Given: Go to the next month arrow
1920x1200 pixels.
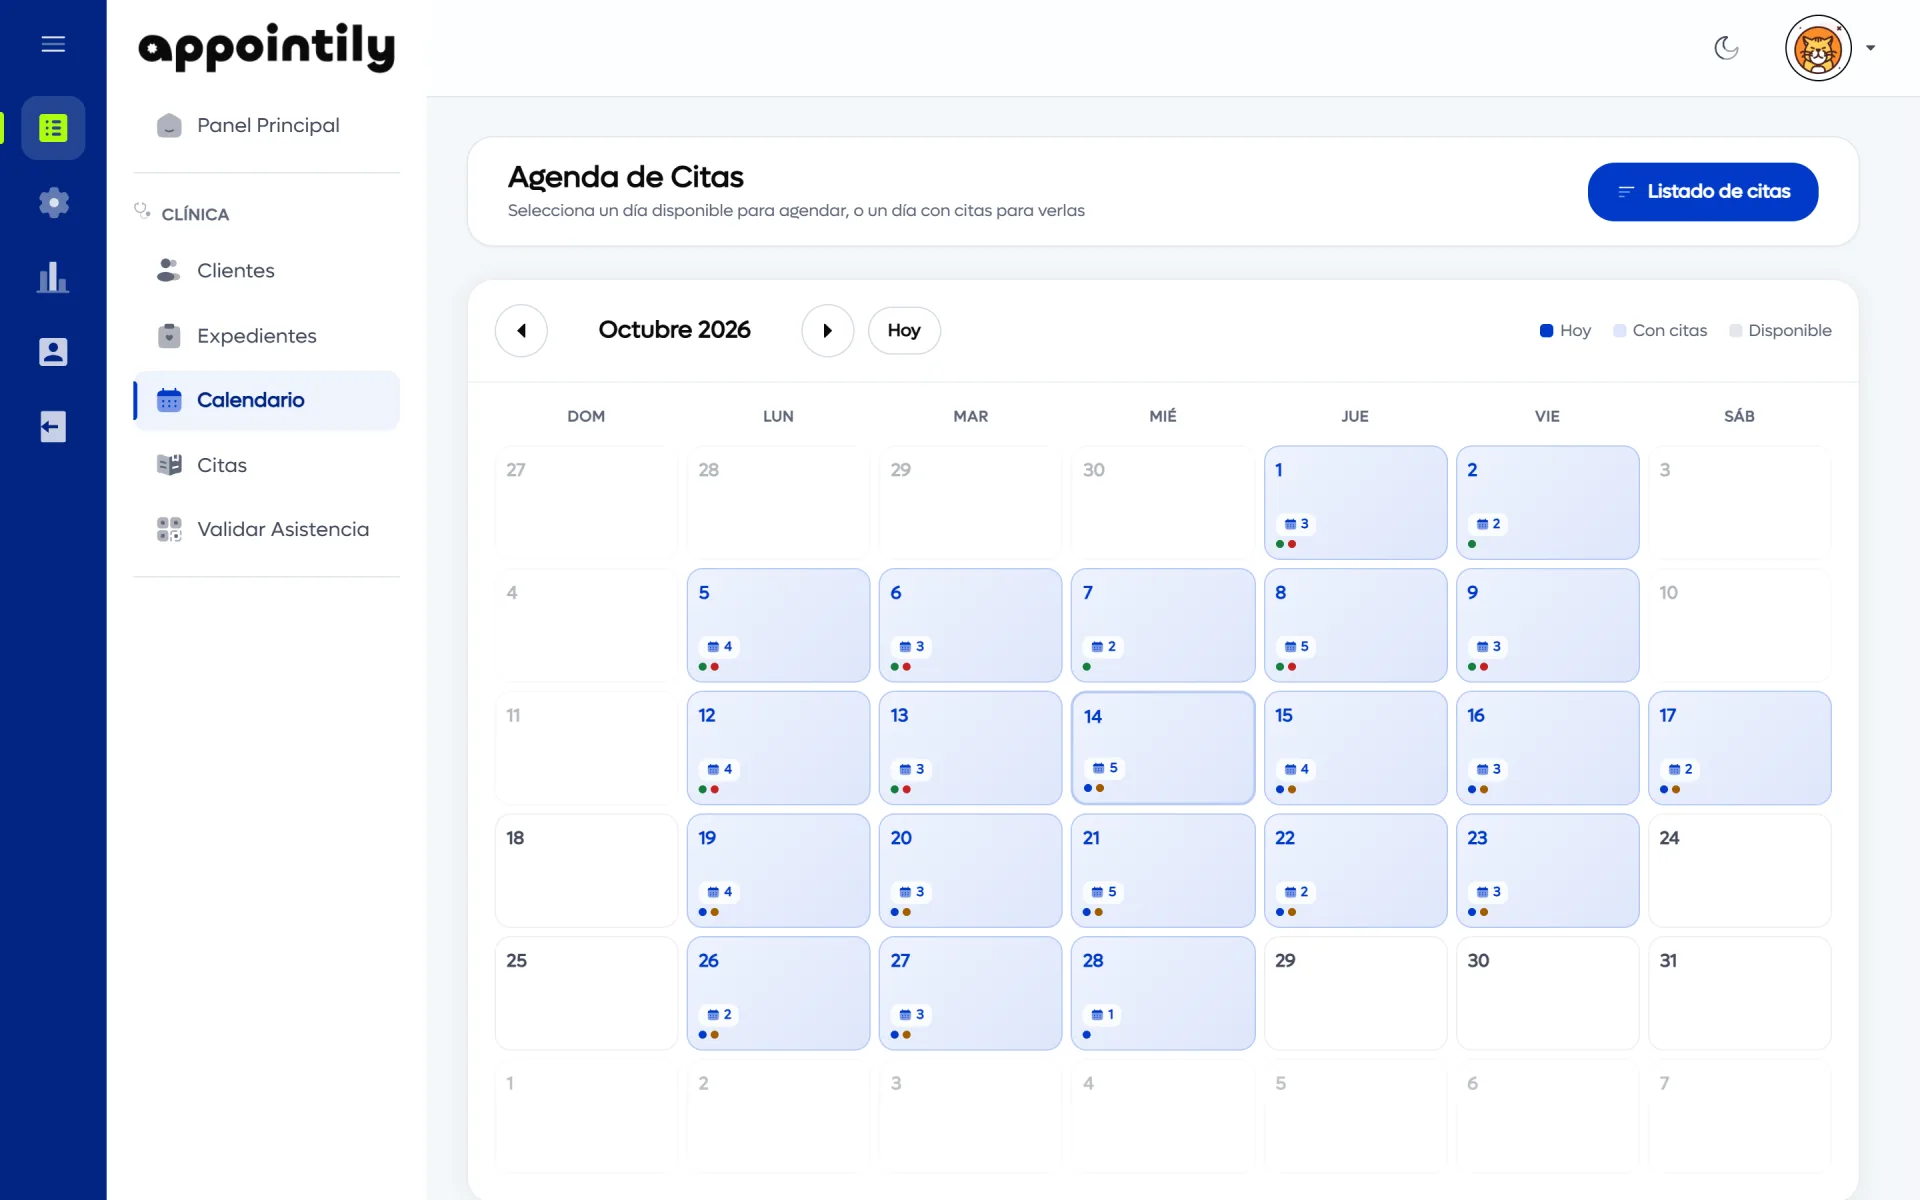Looking at the screenshot, I should [828, 330].
